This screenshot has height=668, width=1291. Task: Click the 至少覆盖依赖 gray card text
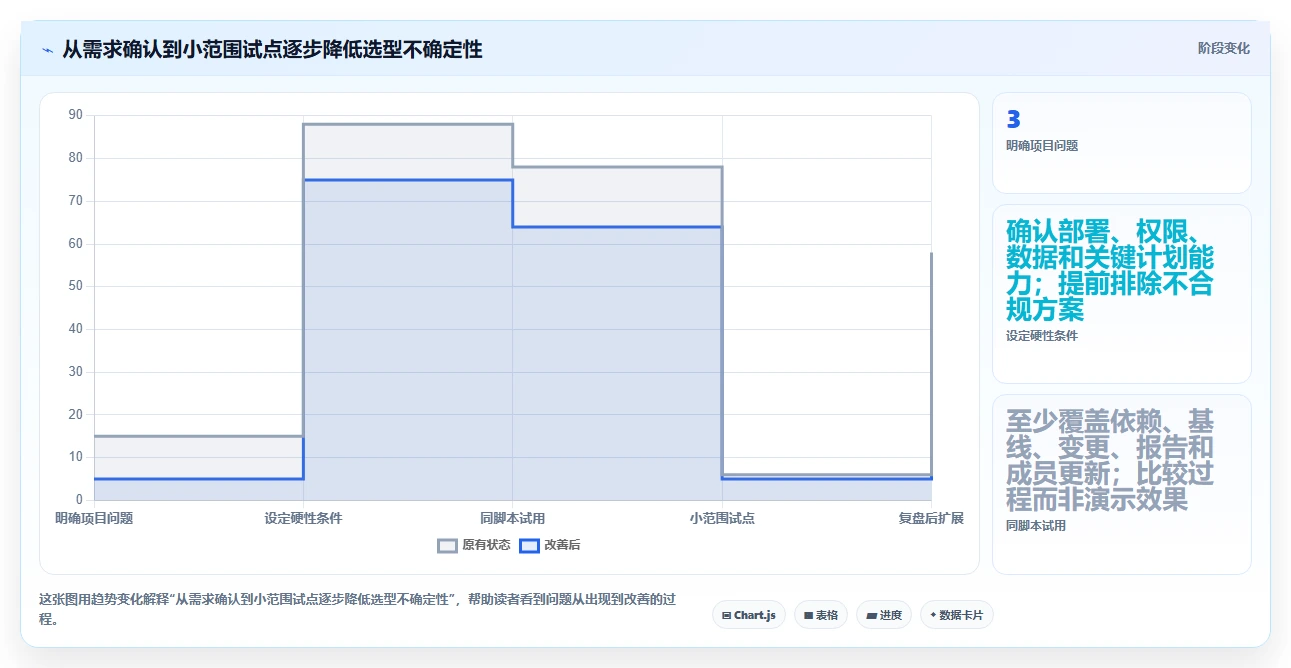tap(1110, 460)
